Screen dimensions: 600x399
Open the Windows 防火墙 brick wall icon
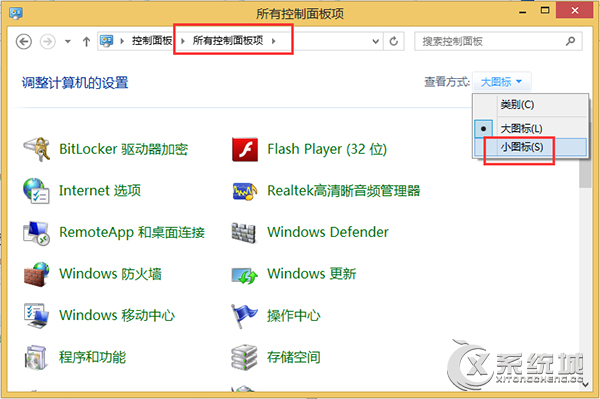tap(36, 274)
